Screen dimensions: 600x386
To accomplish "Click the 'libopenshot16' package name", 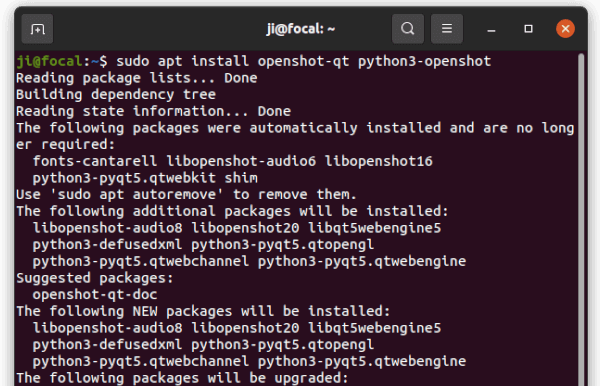I will pos(378,161).
